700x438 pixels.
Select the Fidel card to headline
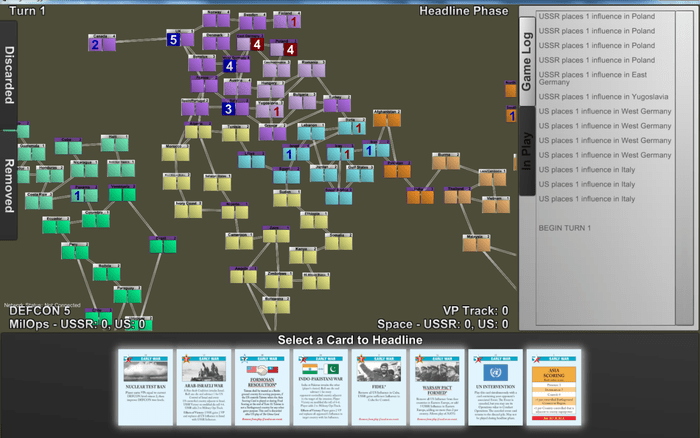point(379,387)
